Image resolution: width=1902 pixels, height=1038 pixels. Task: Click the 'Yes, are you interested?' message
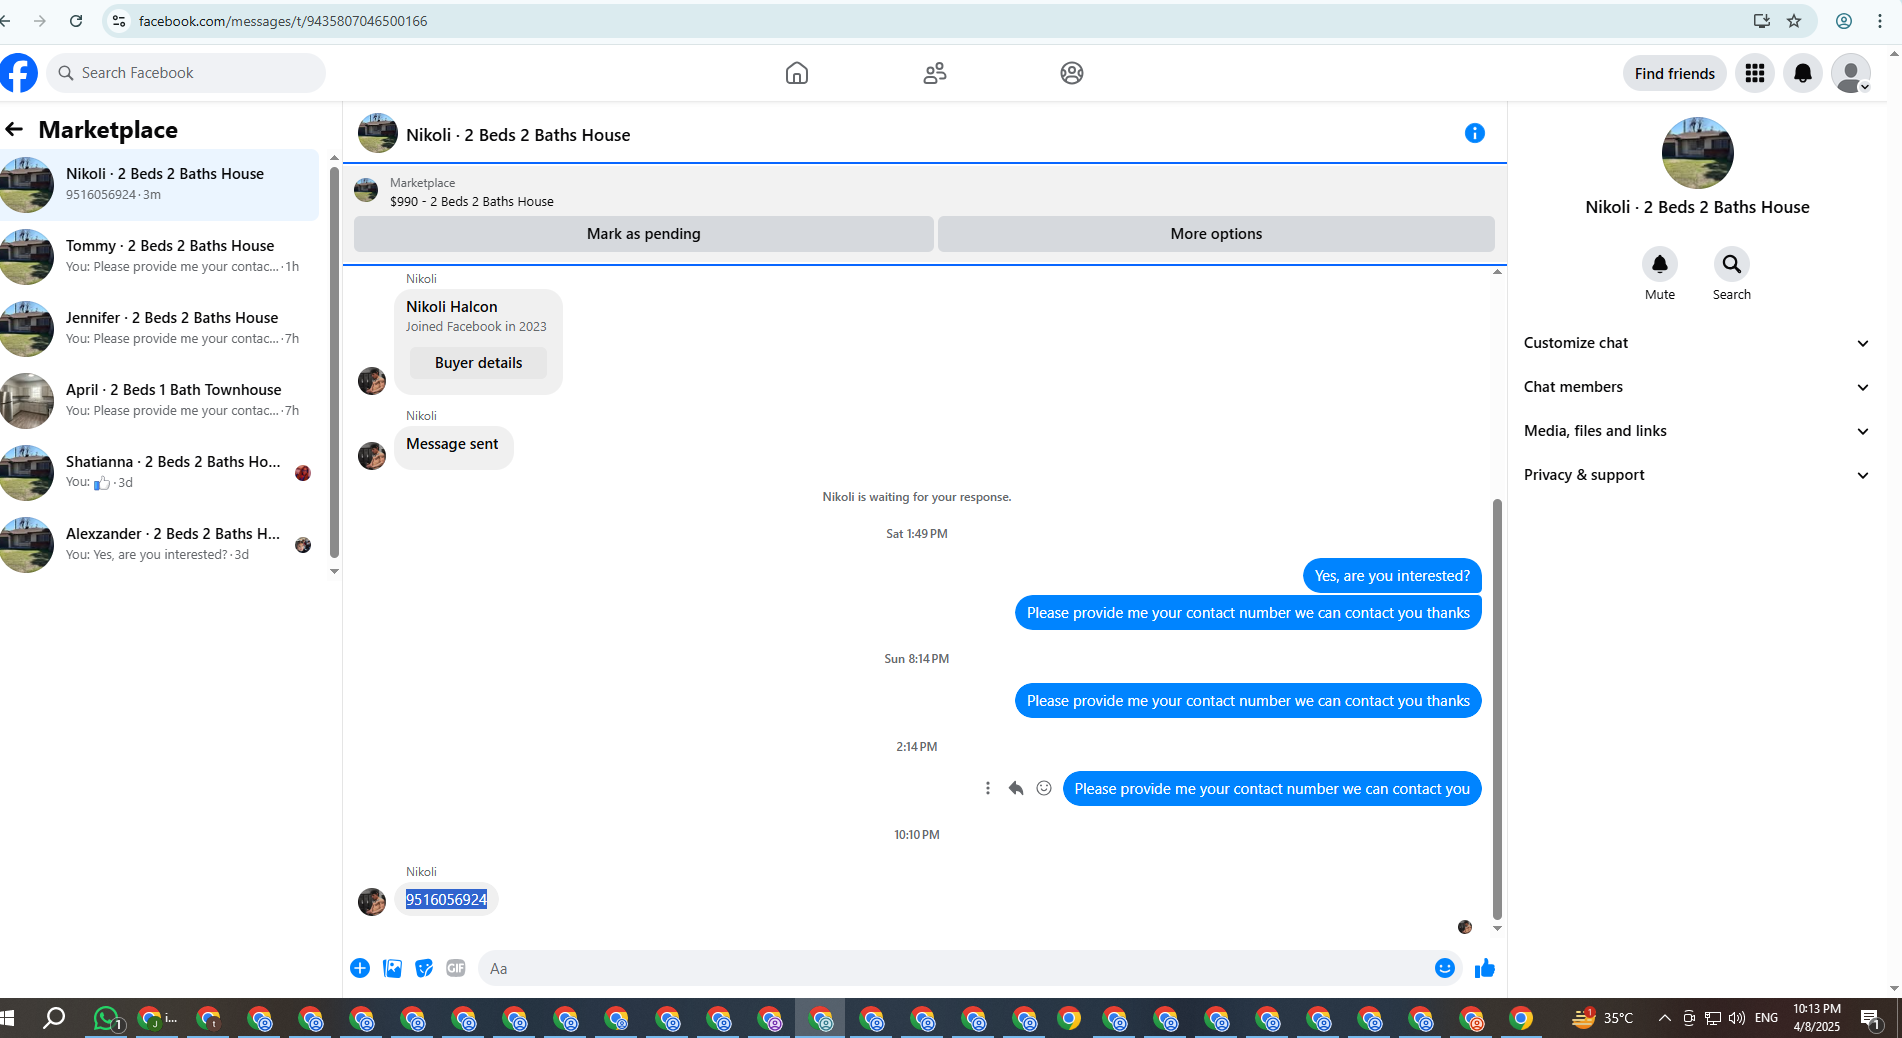point(1392,576)
